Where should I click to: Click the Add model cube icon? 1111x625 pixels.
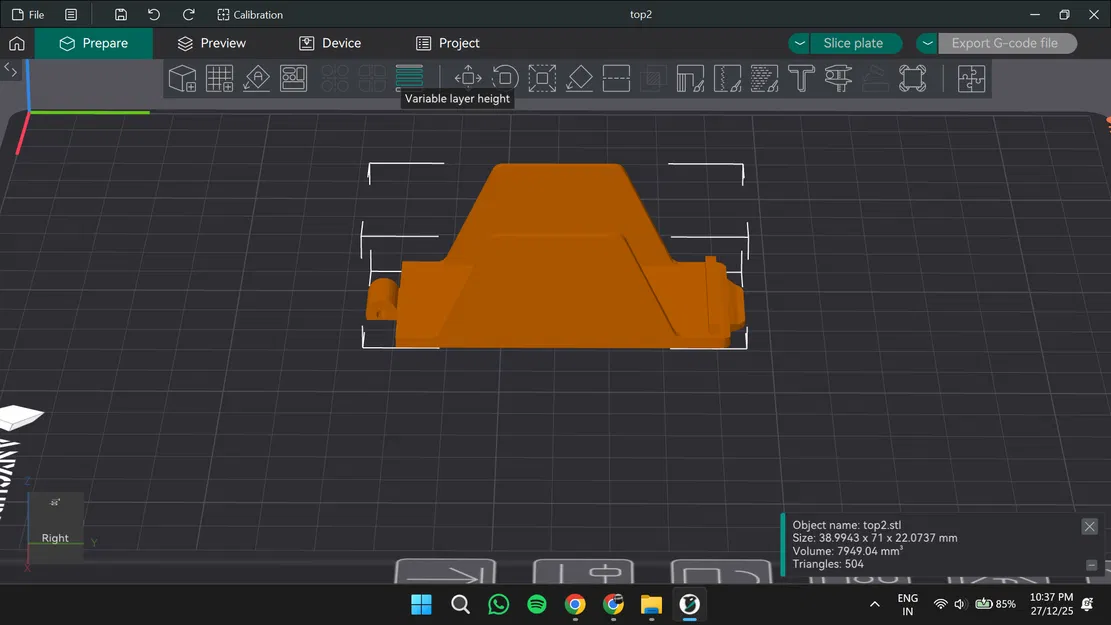pos(182,78)
